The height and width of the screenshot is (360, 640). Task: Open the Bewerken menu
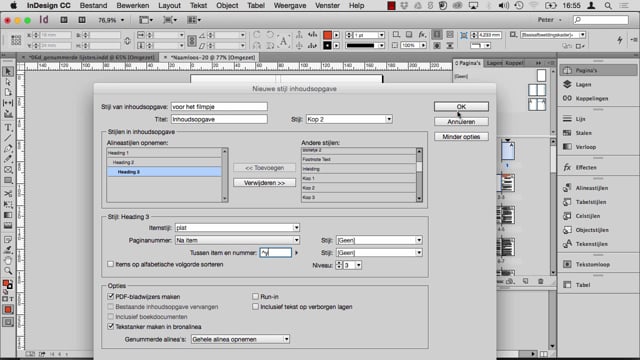(133, 6)
